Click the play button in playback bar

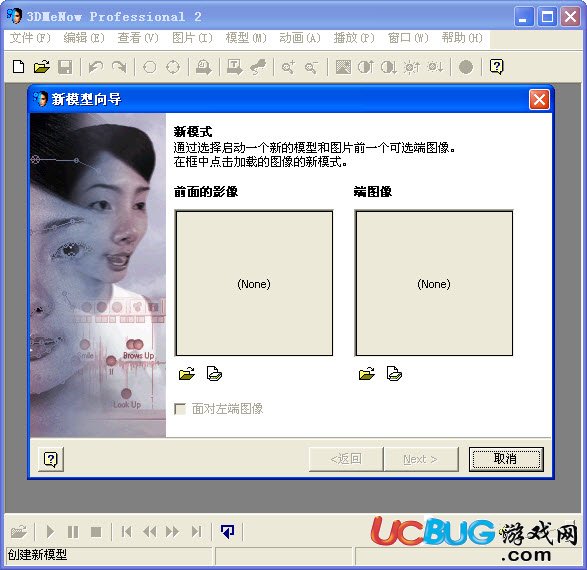(50, 531)
